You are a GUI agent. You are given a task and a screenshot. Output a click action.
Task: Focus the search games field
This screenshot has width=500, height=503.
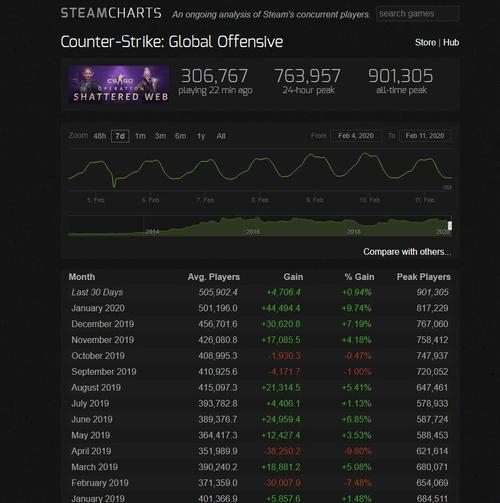[x=418, y=14]
